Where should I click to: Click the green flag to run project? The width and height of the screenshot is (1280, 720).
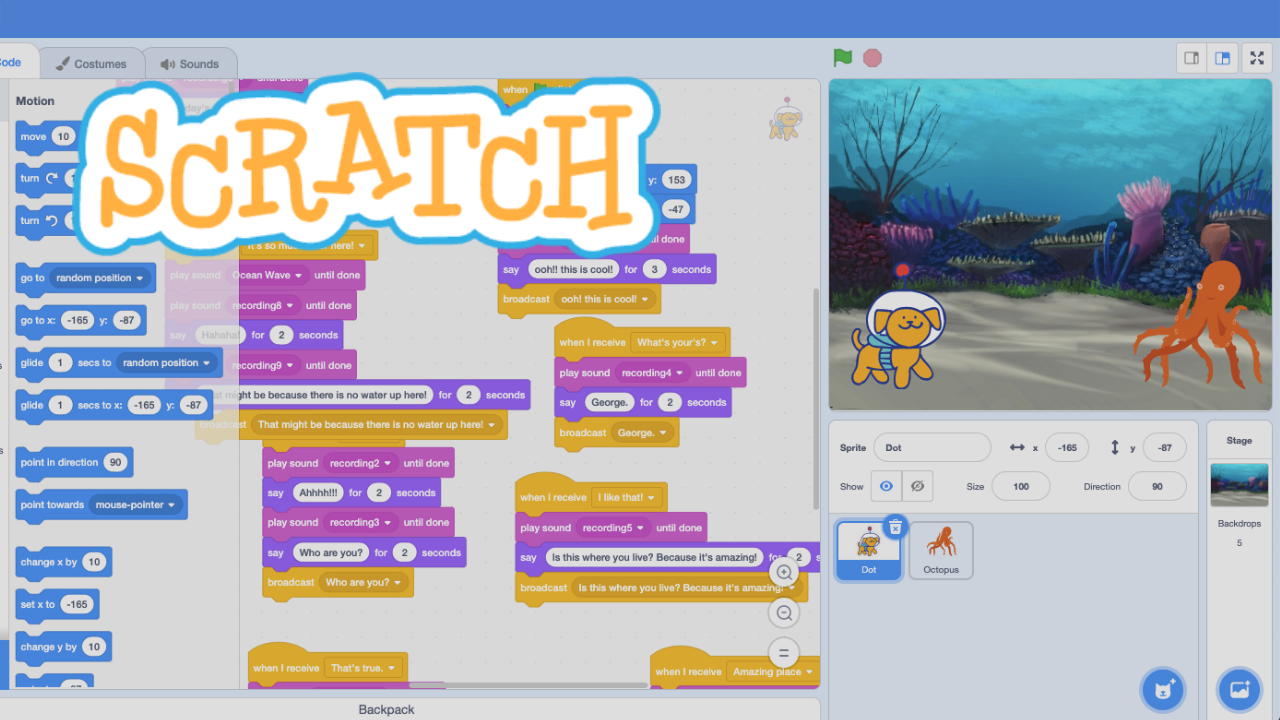click(x=843, y=58)
